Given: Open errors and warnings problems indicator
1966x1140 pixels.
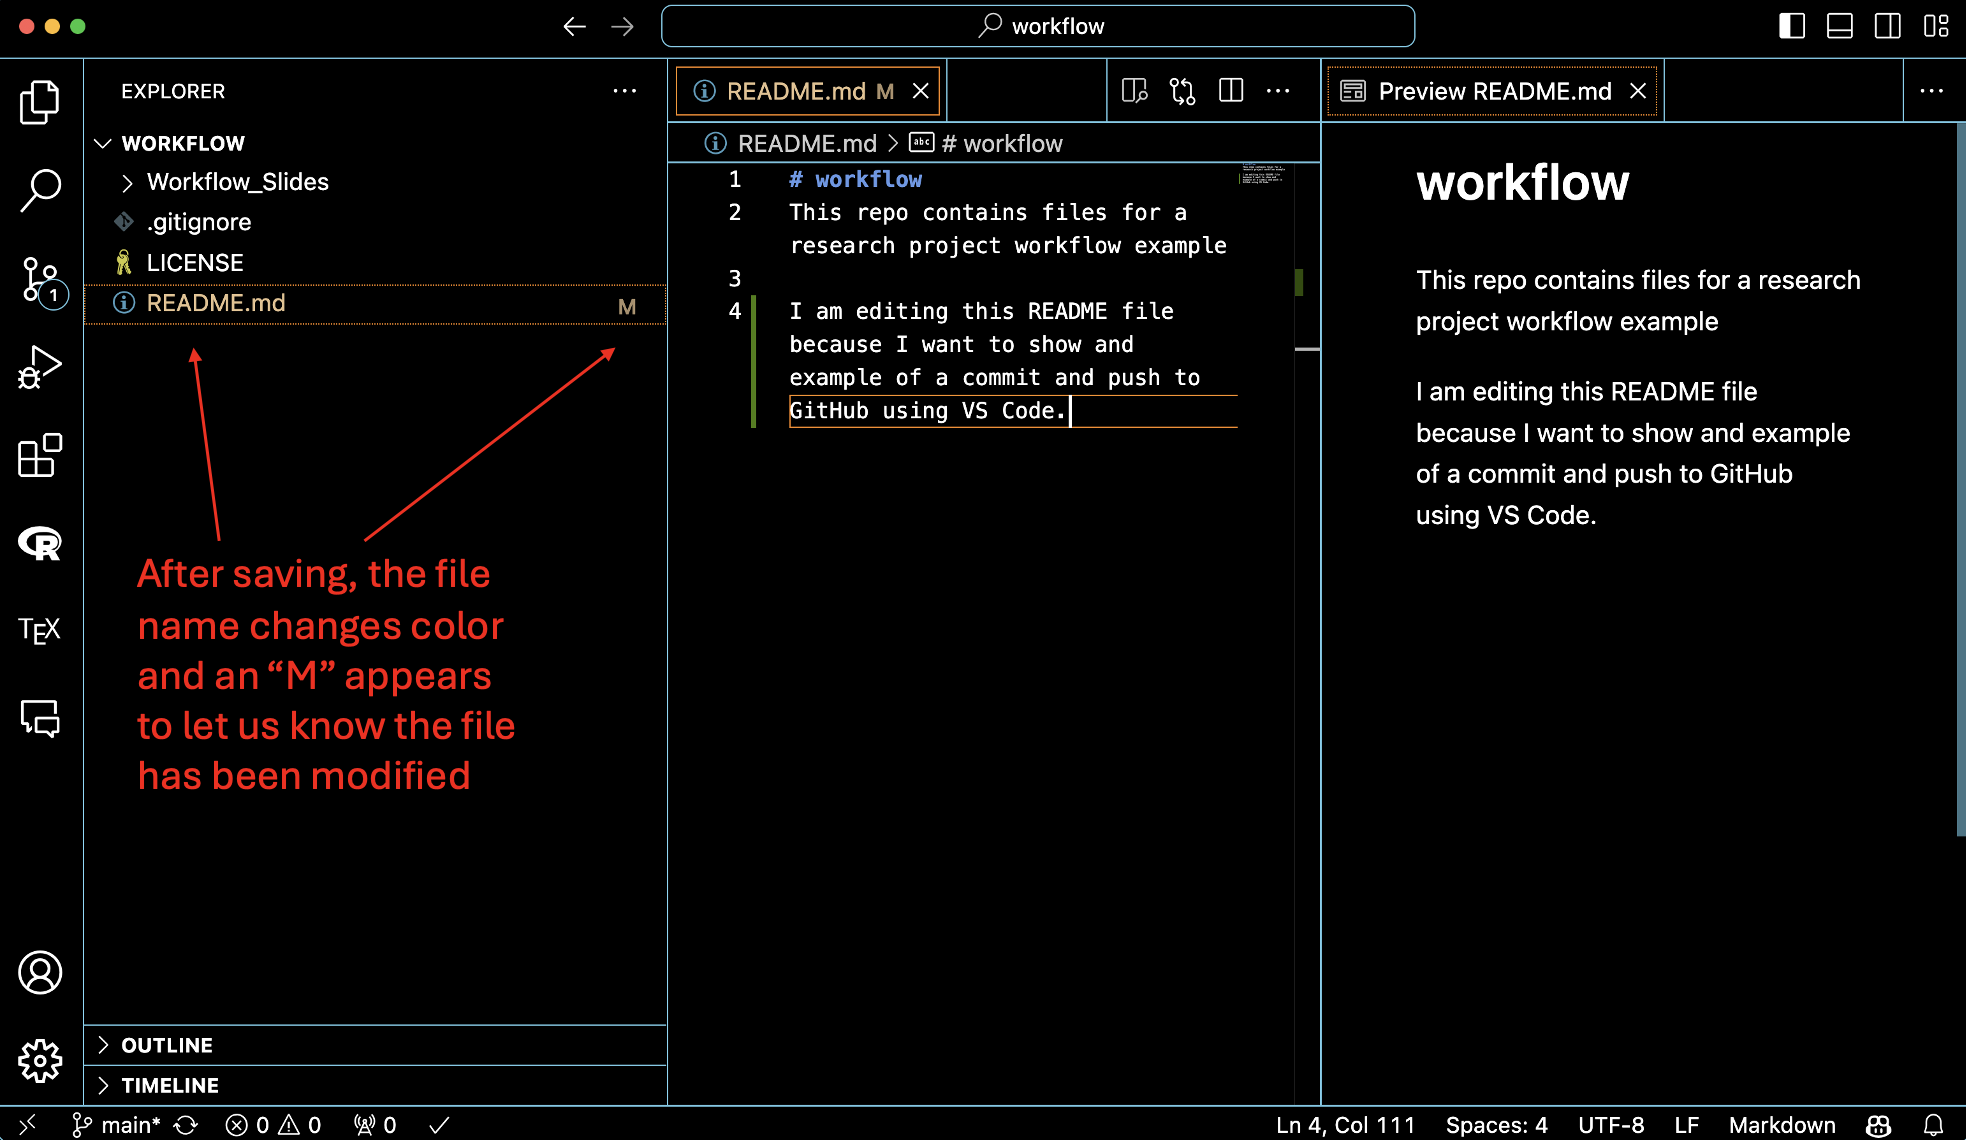Looking at the screenshot, I should [273, 1125].
